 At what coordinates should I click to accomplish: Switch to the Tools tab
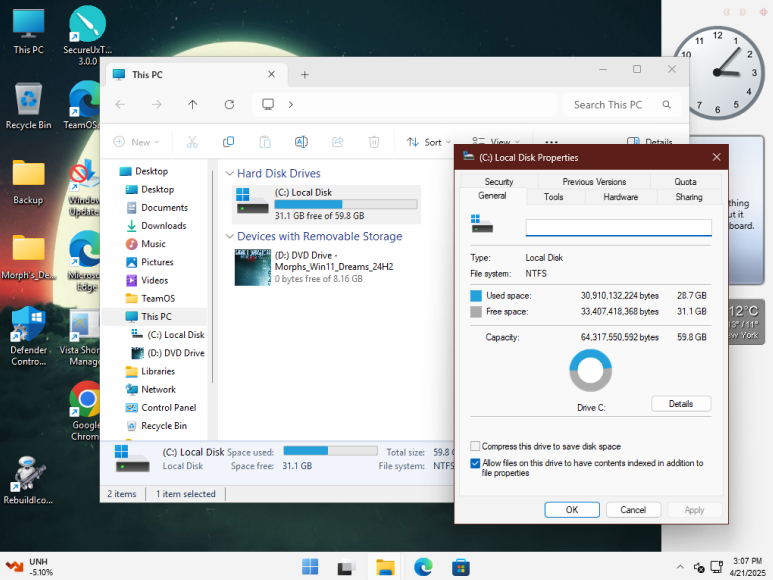click(553, 197)
